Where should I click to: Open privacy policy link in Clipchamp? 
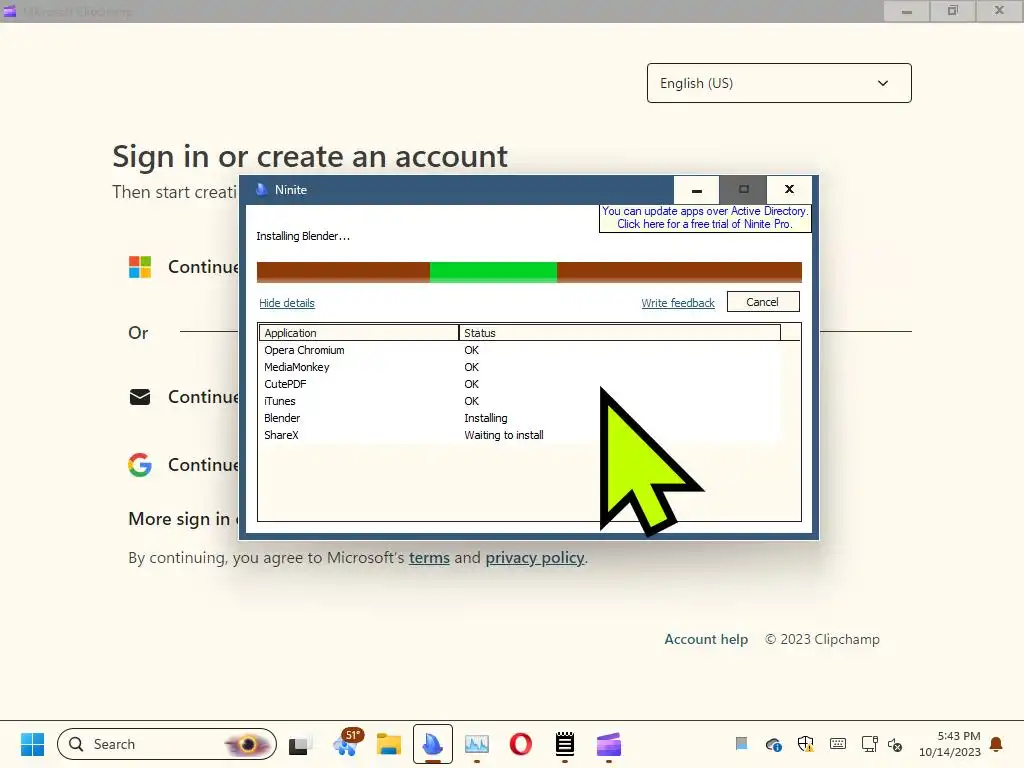pyautogui.click(x=535, y=558)
